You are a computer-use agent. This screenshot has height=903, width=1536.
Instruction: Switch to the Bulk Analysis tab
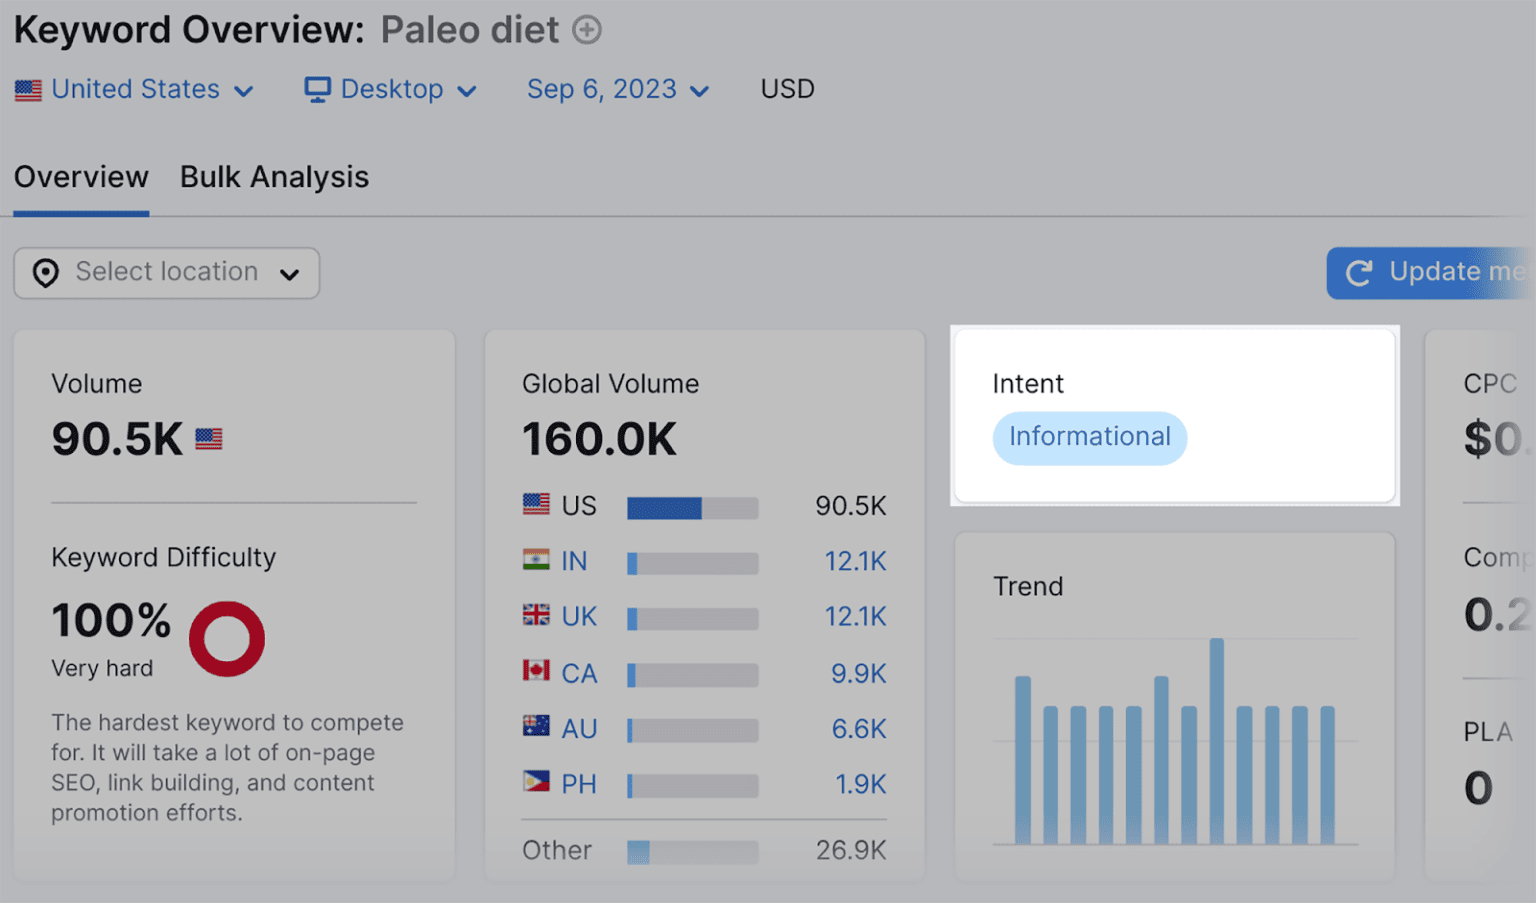(274, 177)
